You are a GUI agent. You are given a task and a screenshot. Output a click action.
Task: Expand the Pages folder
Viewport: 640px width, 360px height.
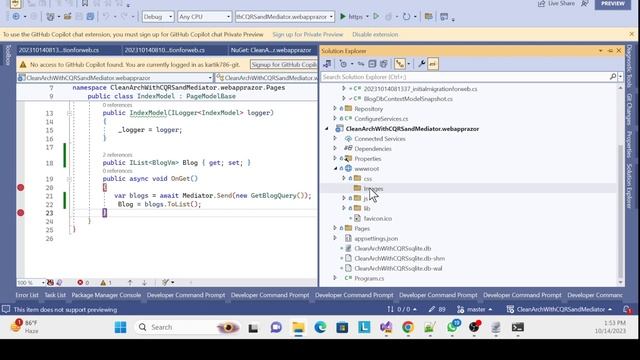[x=335, y=228]
